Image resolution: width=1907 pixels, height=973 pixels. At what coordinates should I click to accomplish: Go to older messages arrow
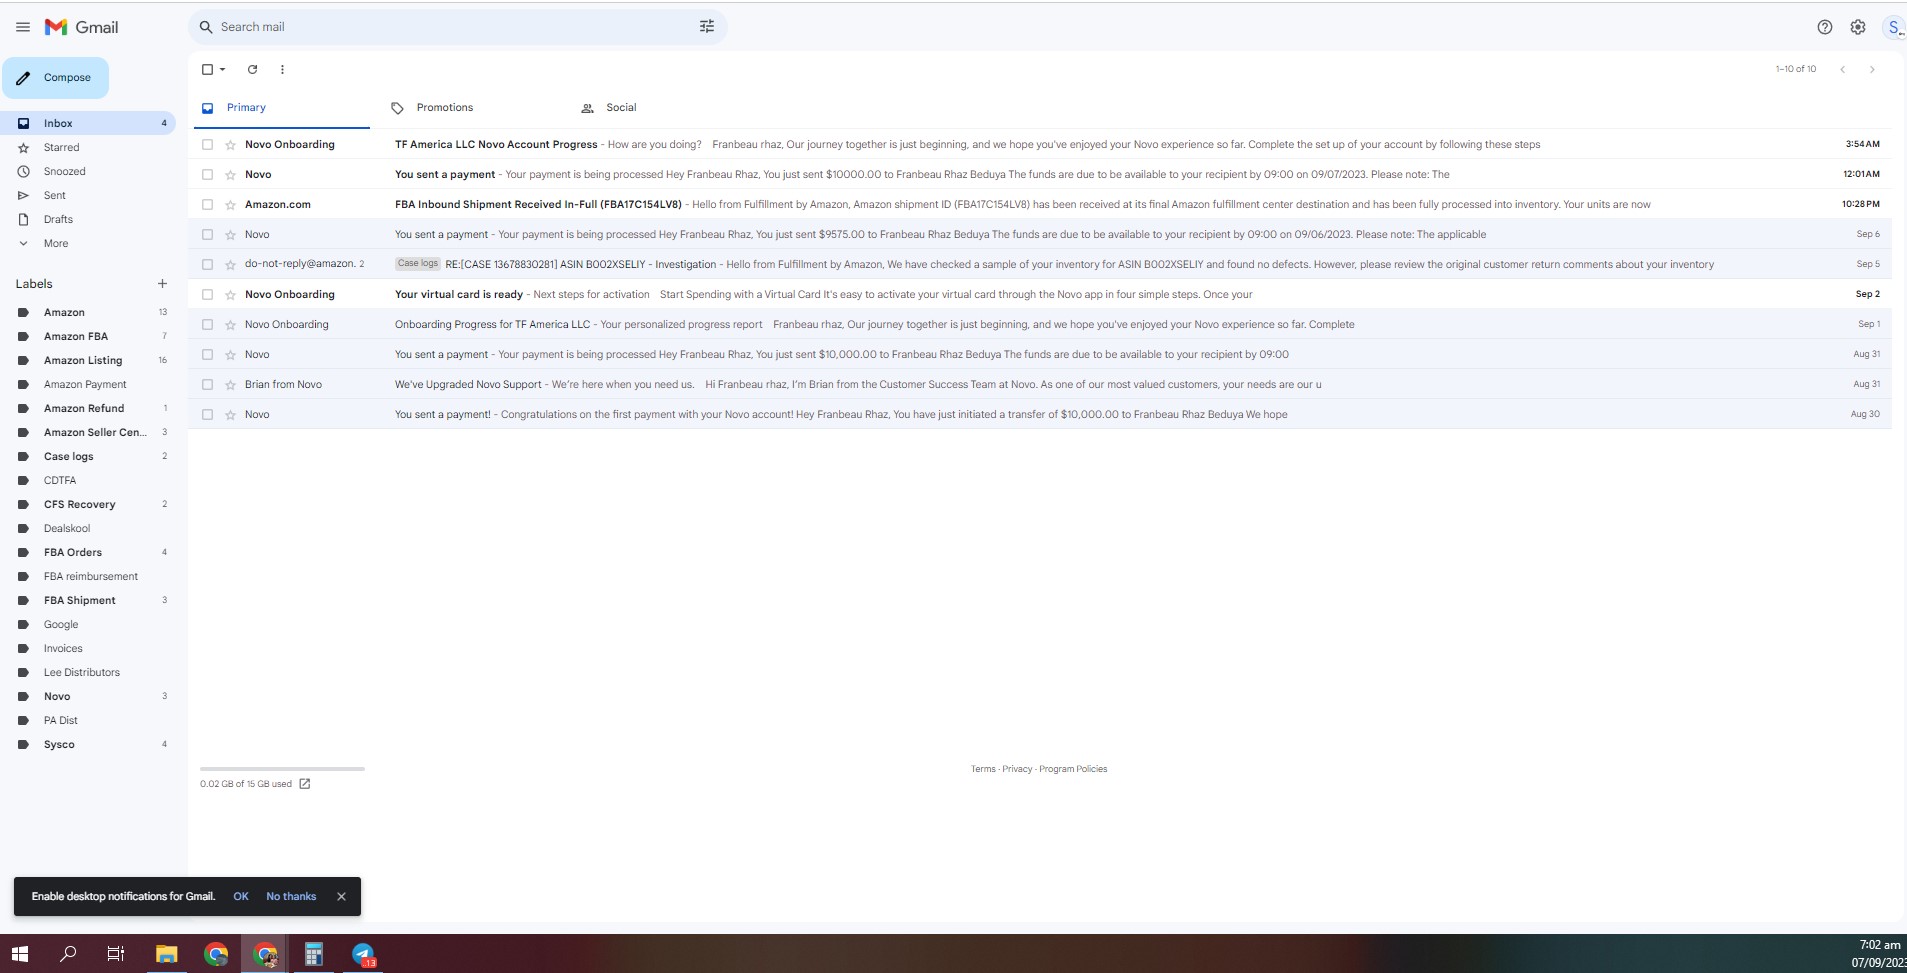(1872, 69)
